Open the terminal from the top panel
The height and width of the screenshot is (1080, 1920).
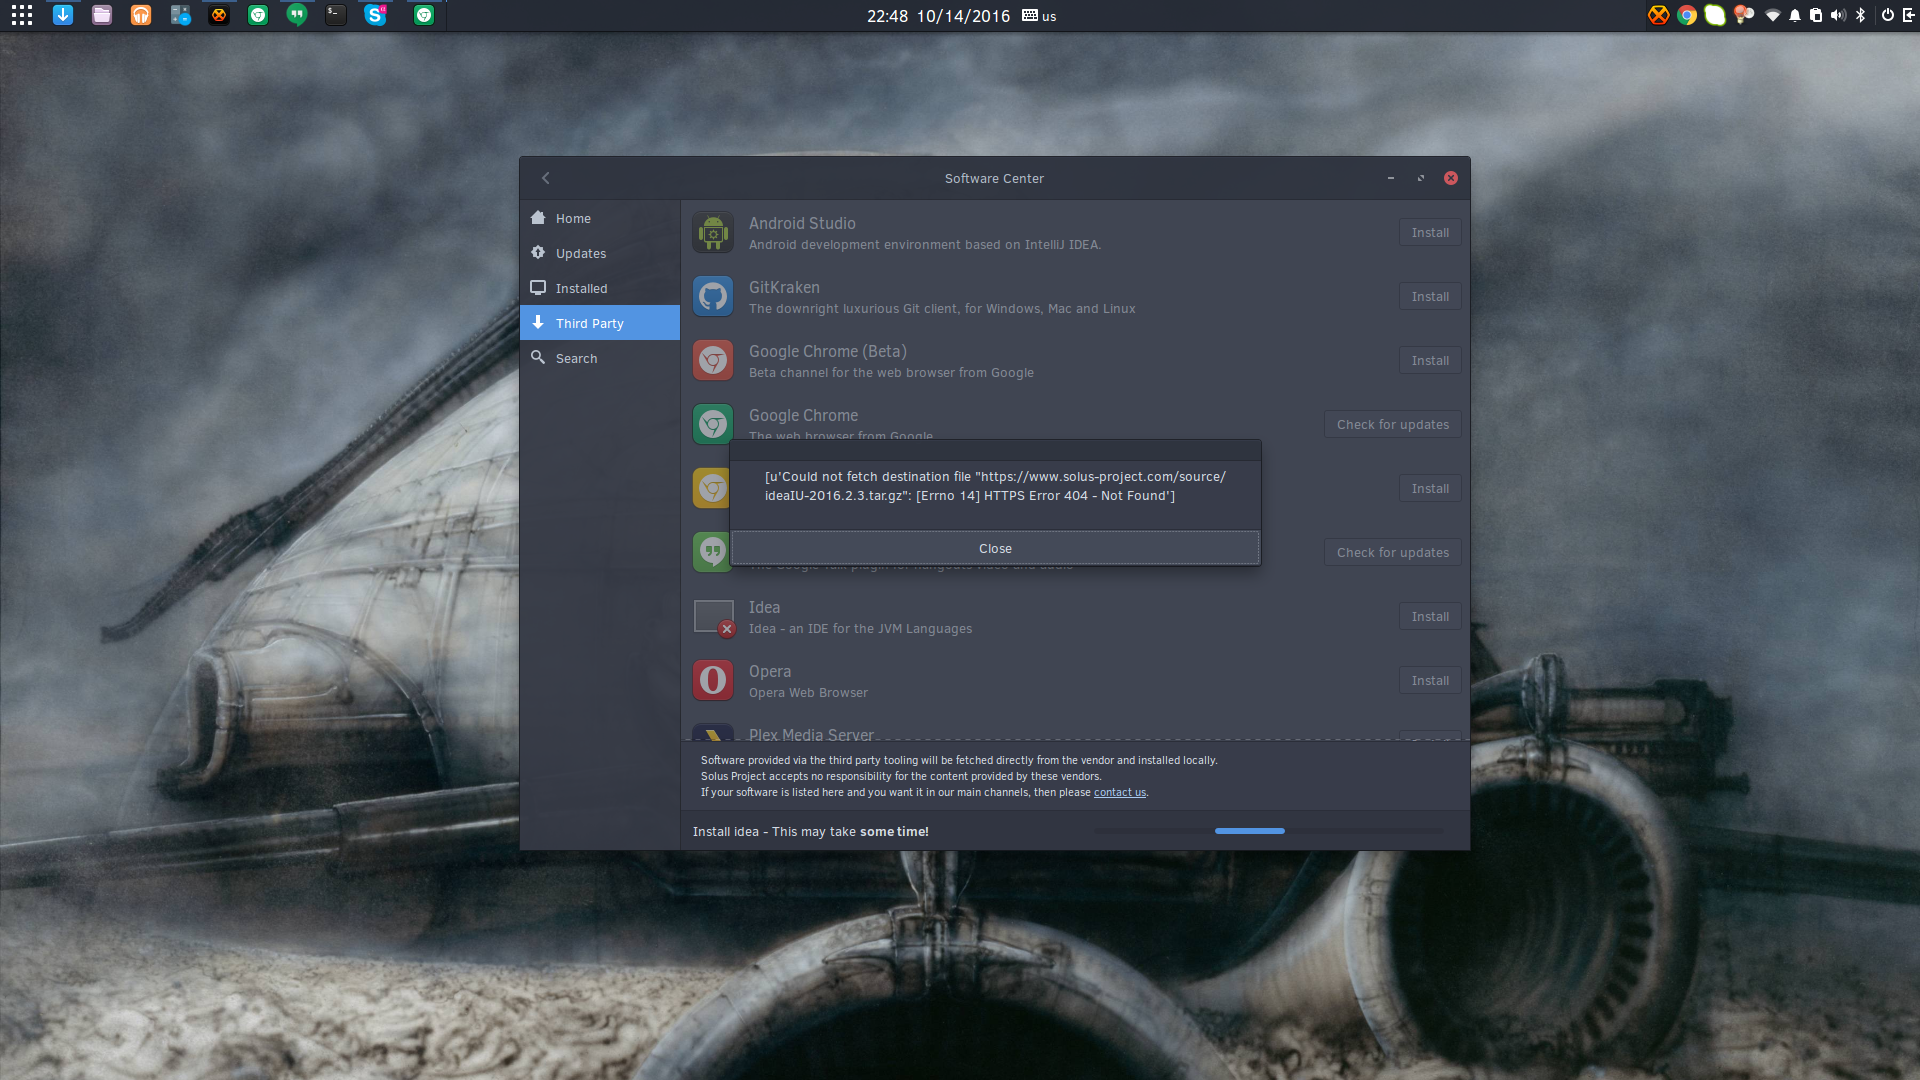point(336,15)
